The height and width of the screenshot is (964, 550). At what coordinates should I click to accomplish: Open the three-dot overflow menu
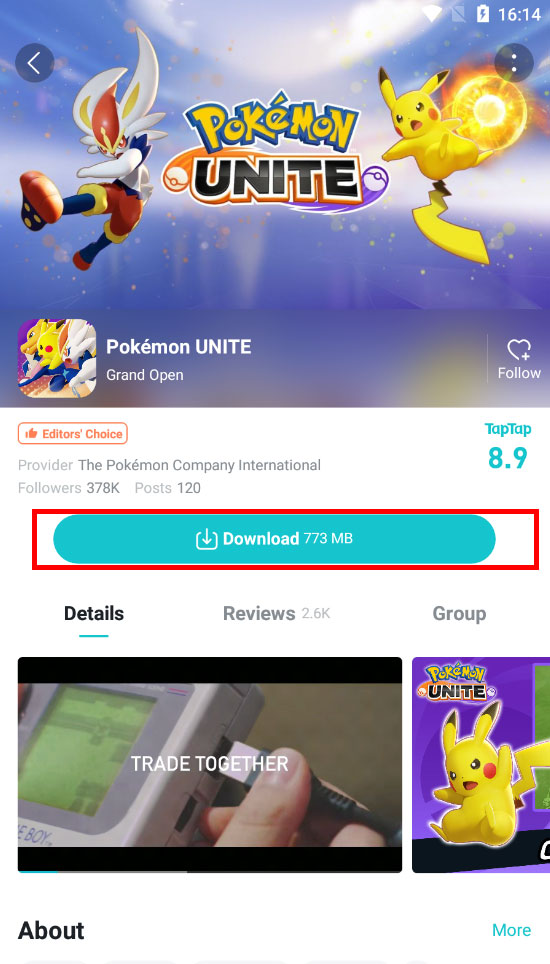pos(514,63)
